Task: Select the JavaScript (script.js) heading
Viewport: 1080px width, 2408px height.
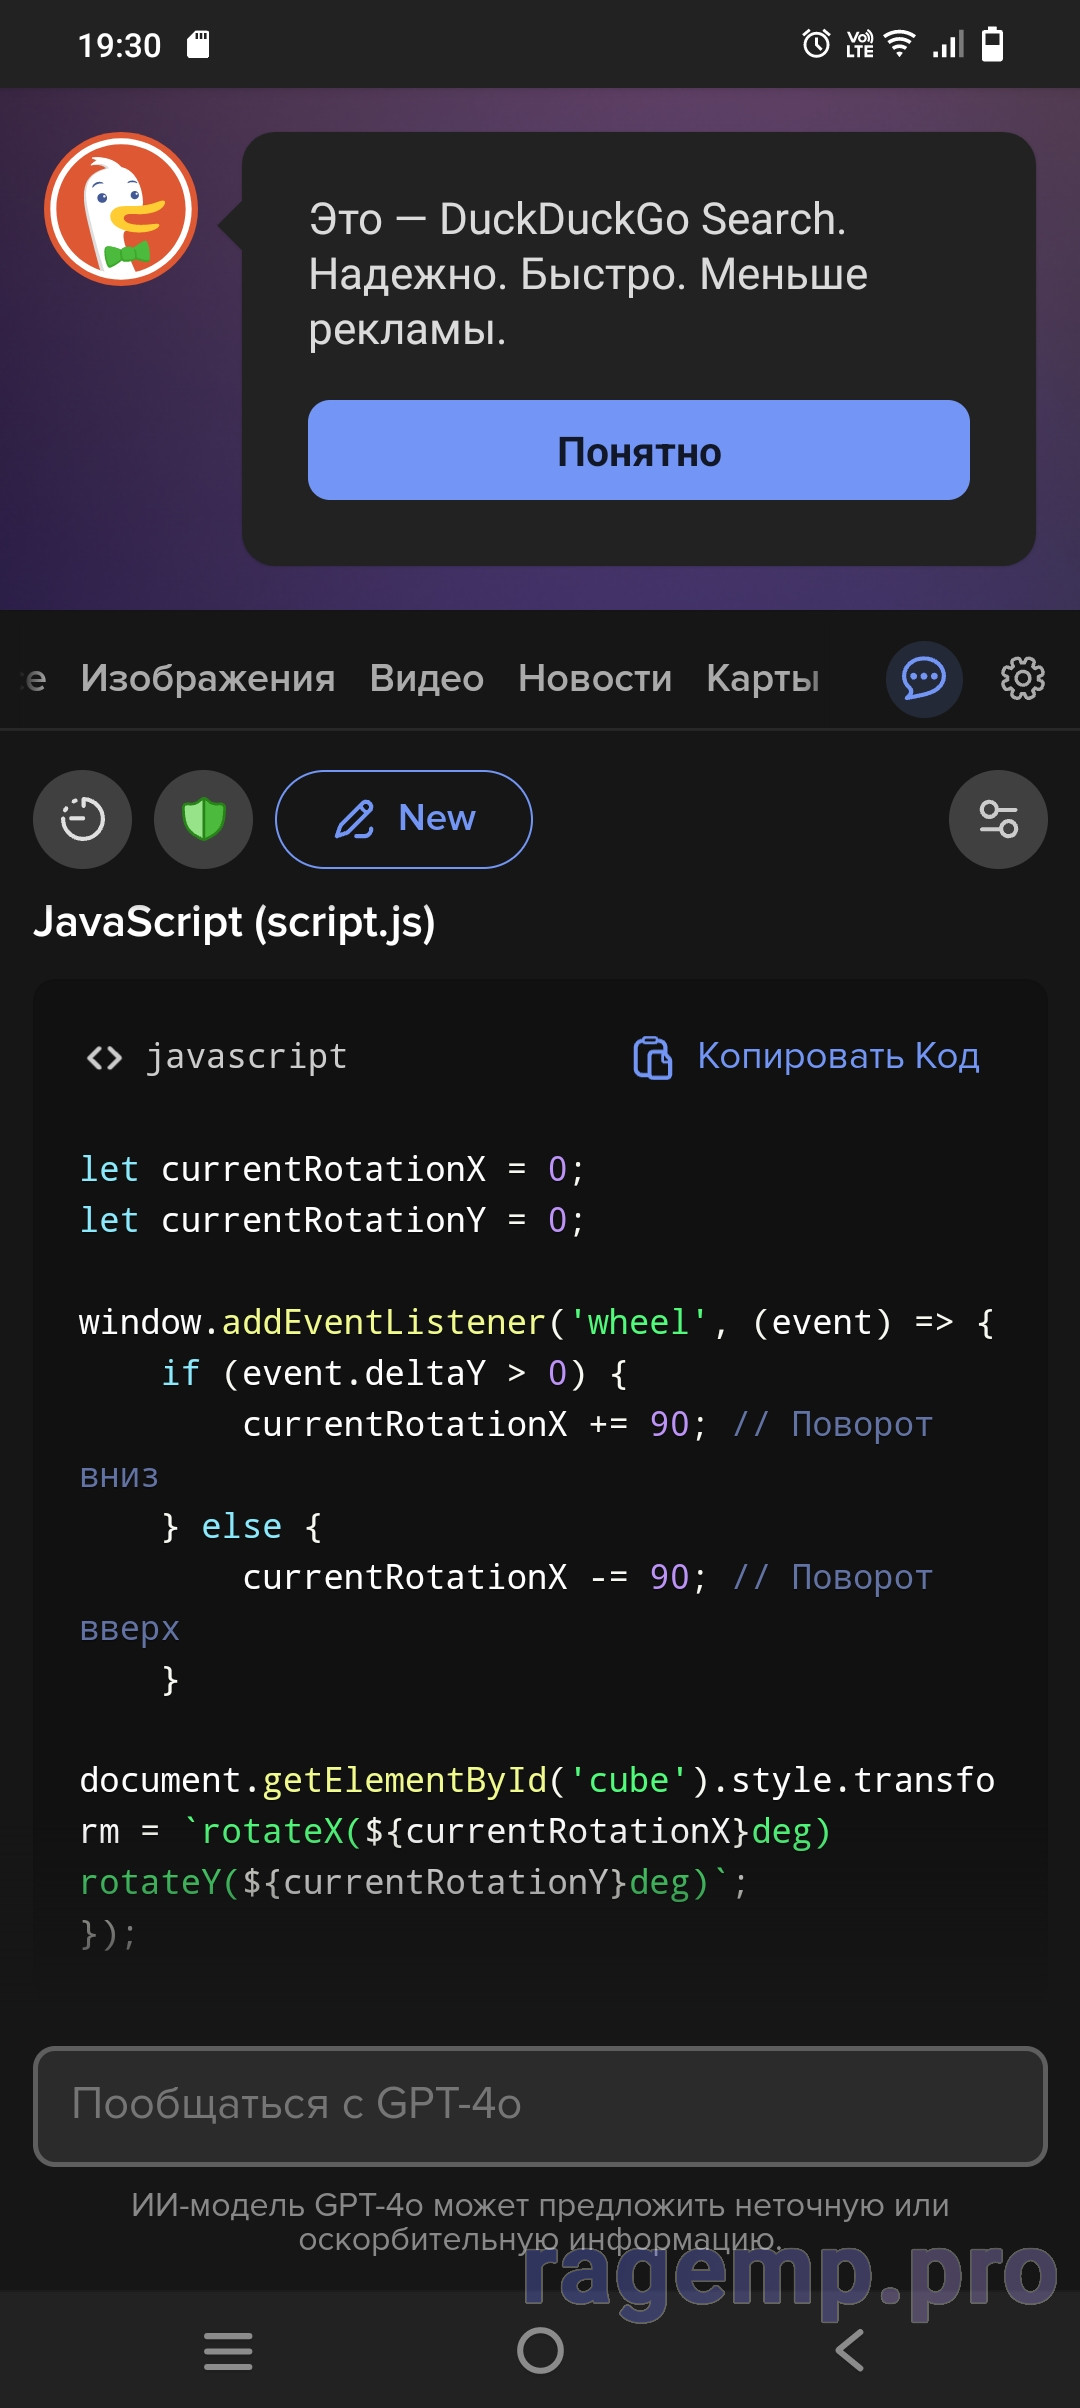Action: 234,922
